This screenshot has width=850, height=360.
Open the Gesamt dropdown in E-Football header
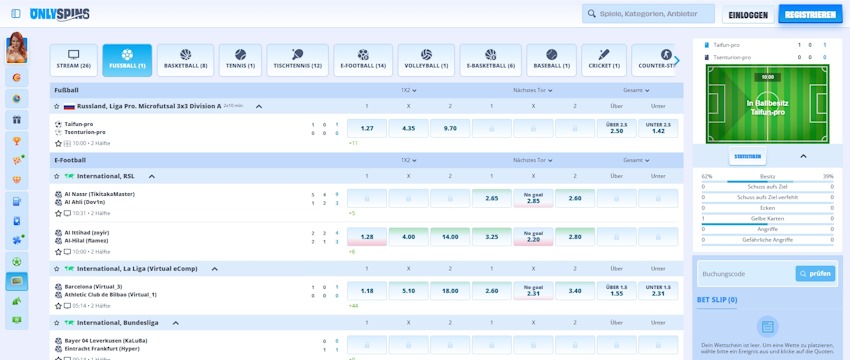[x=636, y=160]
